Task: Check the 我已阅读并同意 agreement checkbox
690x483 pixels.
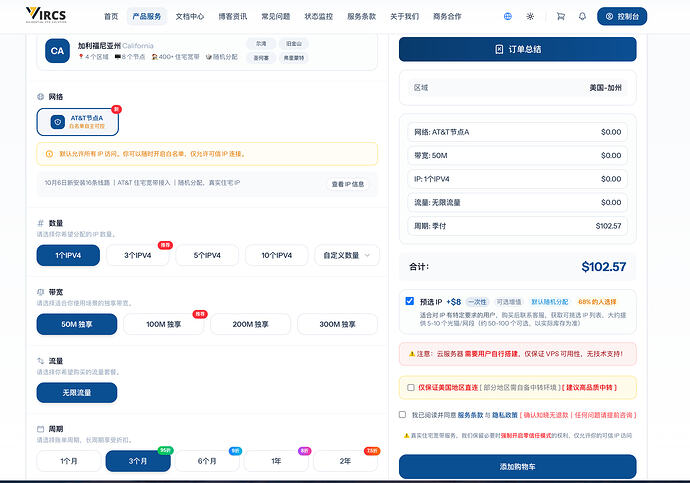Action: [402, 414]
